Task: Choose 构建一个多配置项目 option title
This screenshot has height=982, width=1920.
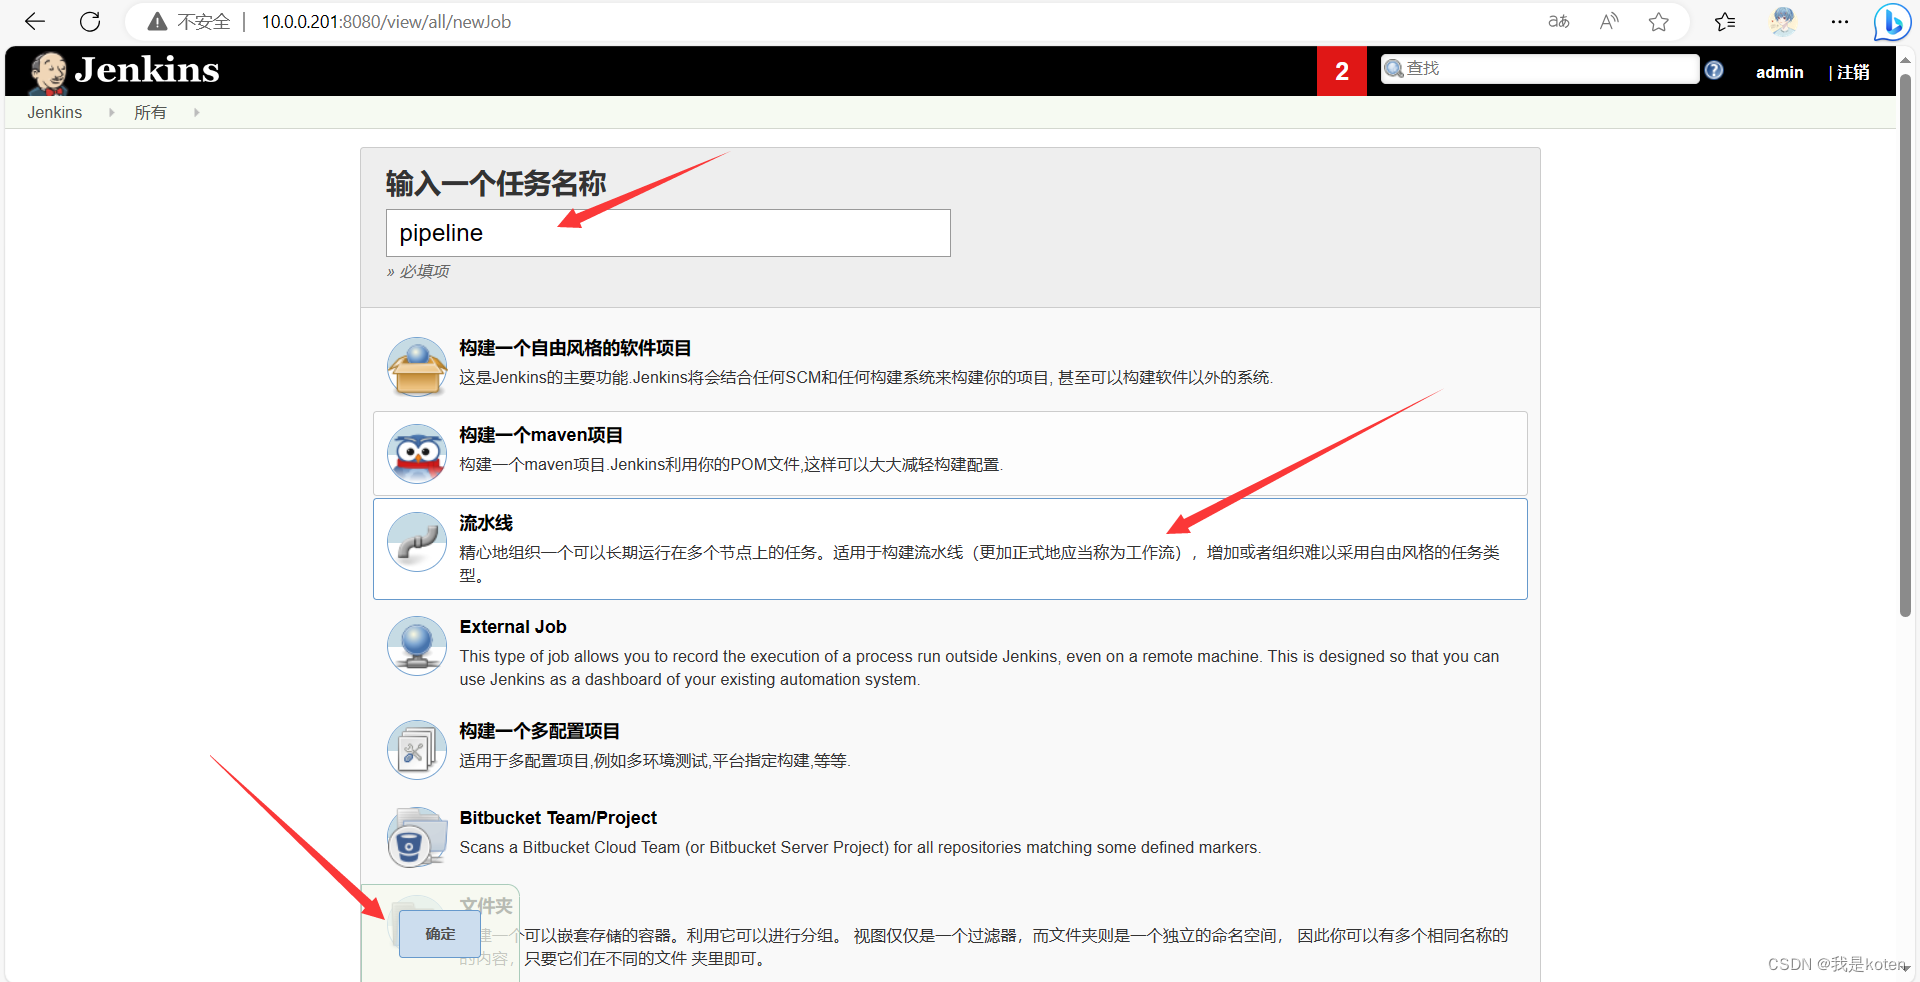Action: [540, 731]
